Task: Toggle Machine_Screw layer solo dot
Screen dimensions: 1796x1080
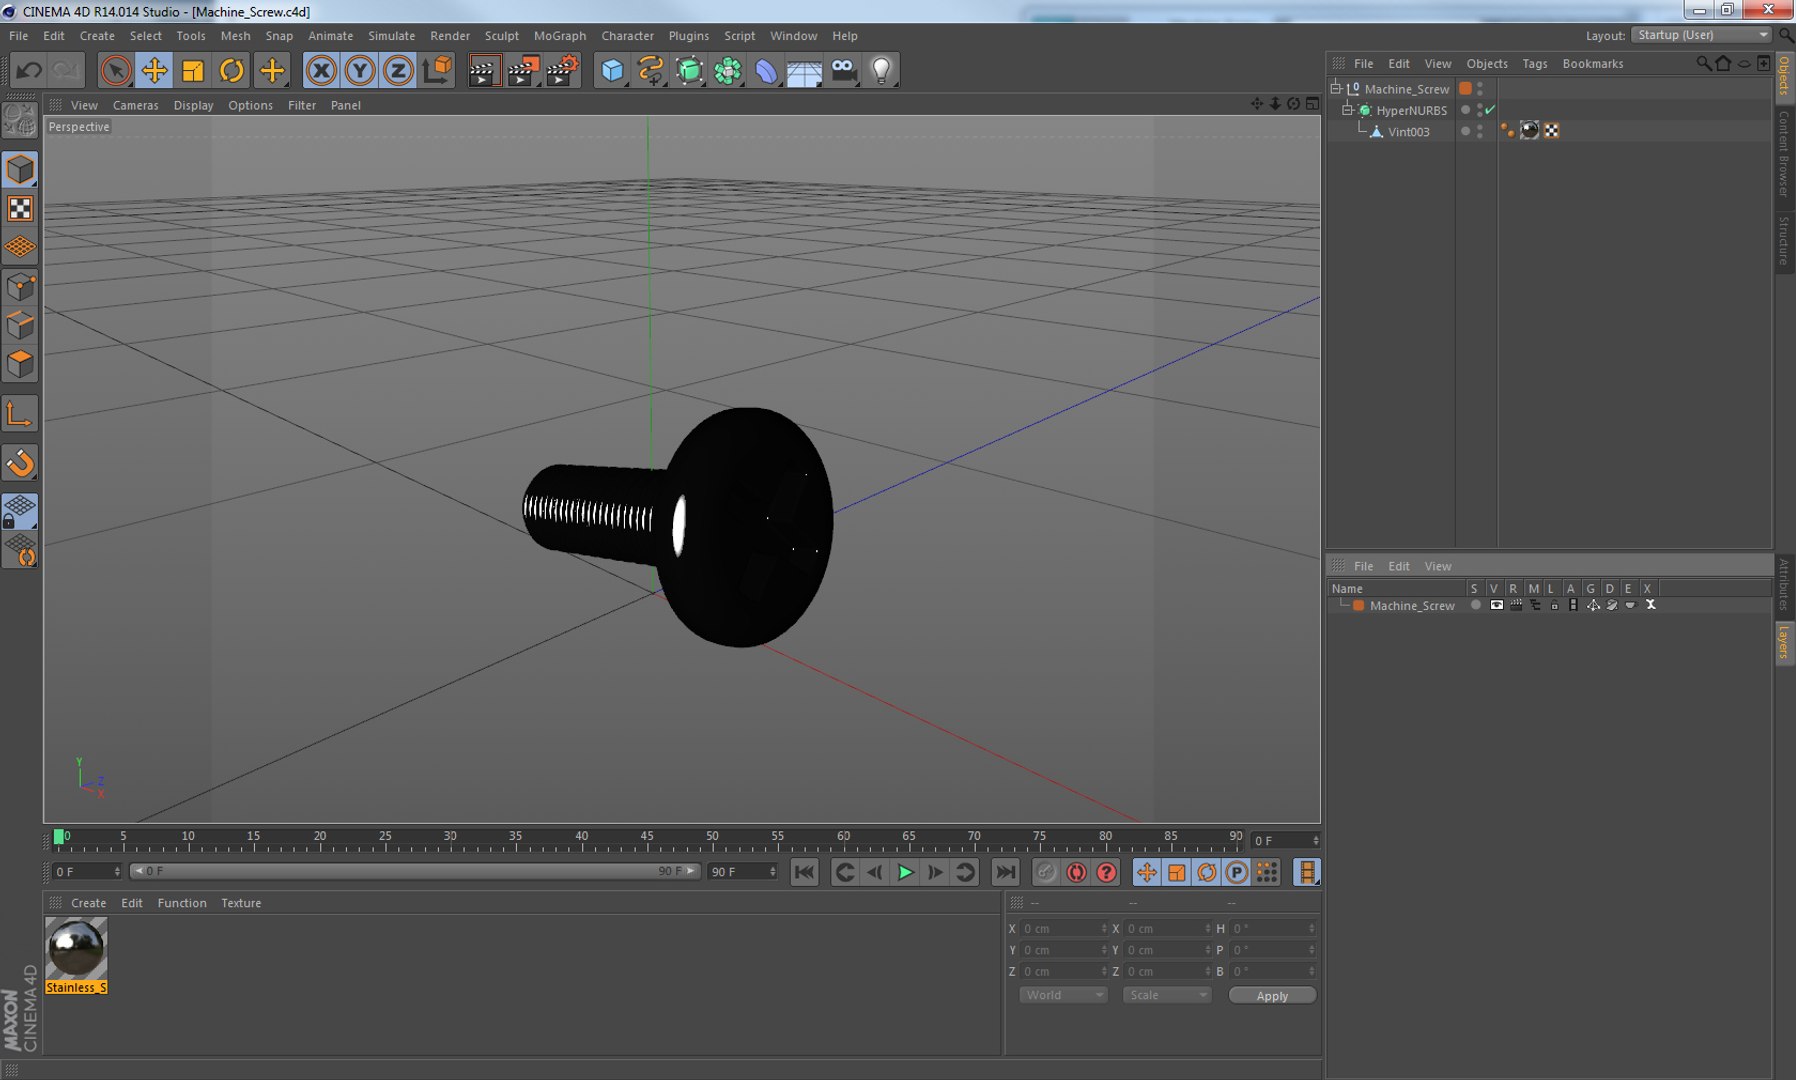Action: pos(1475,605)
